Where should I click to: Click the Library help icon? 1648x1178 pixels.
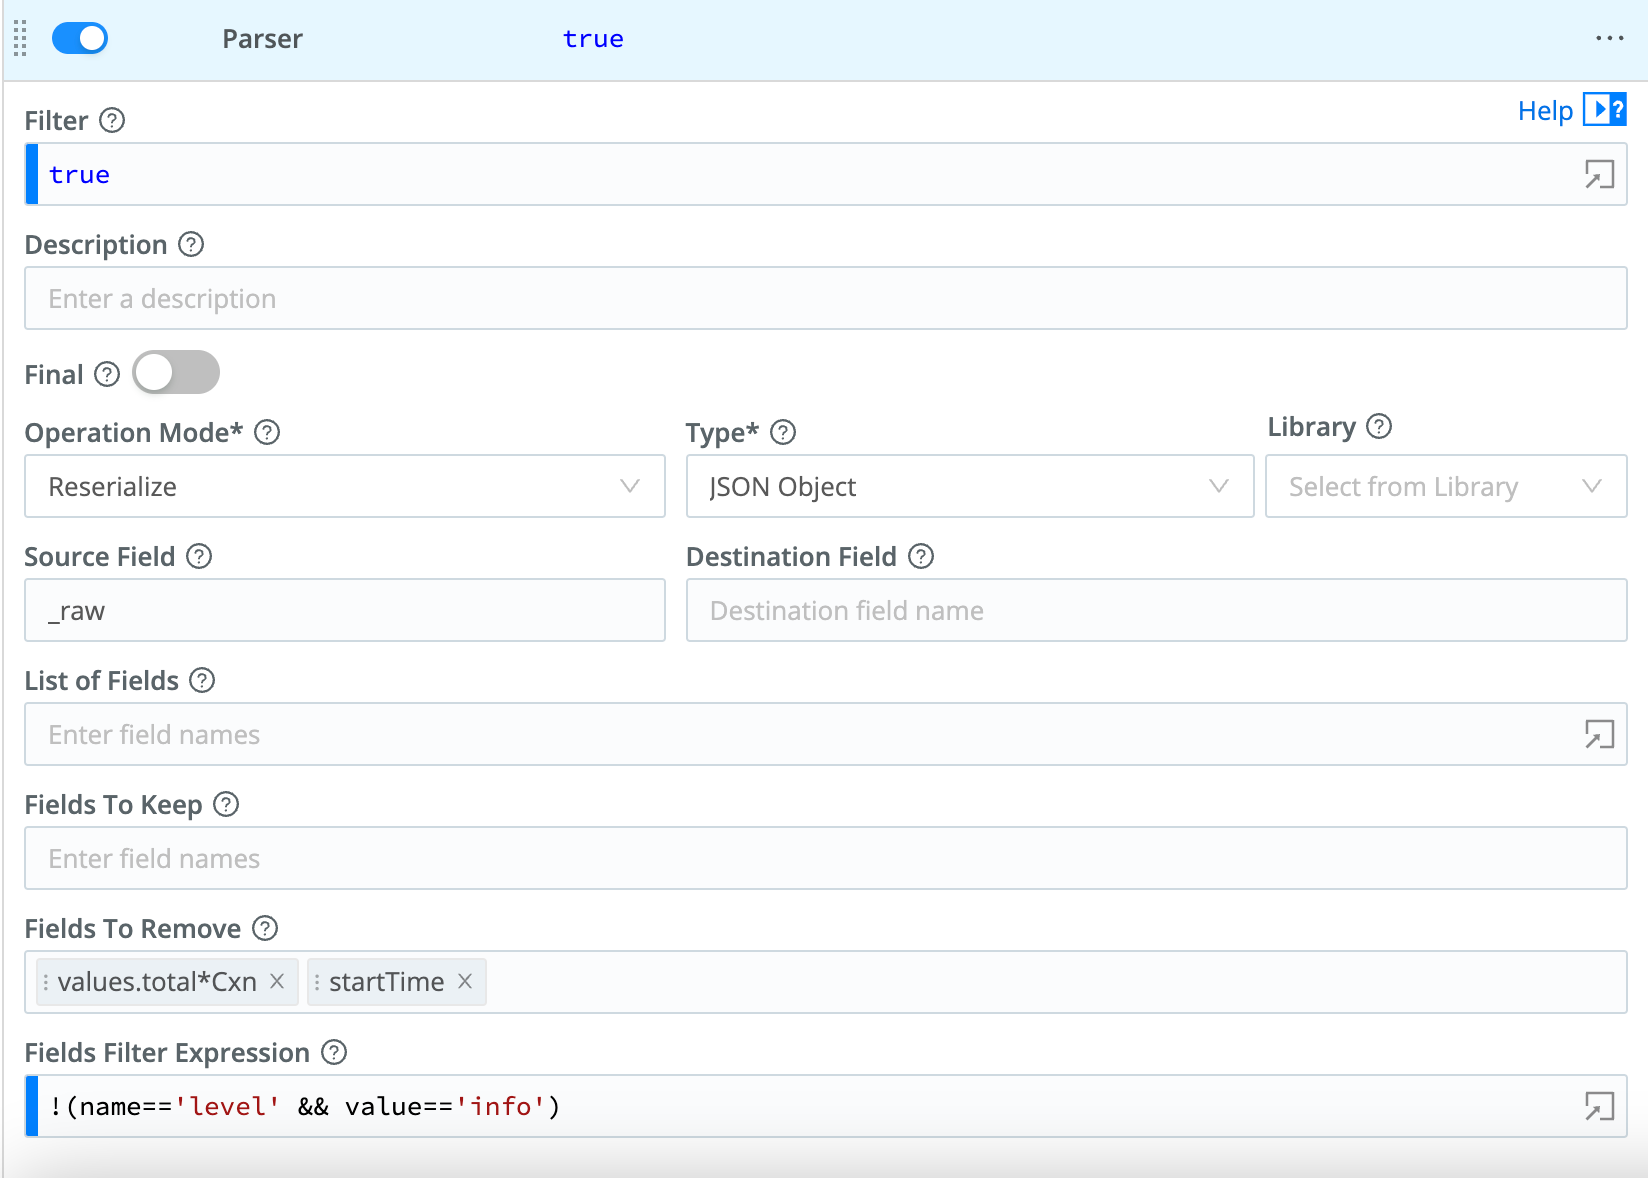1381,427
